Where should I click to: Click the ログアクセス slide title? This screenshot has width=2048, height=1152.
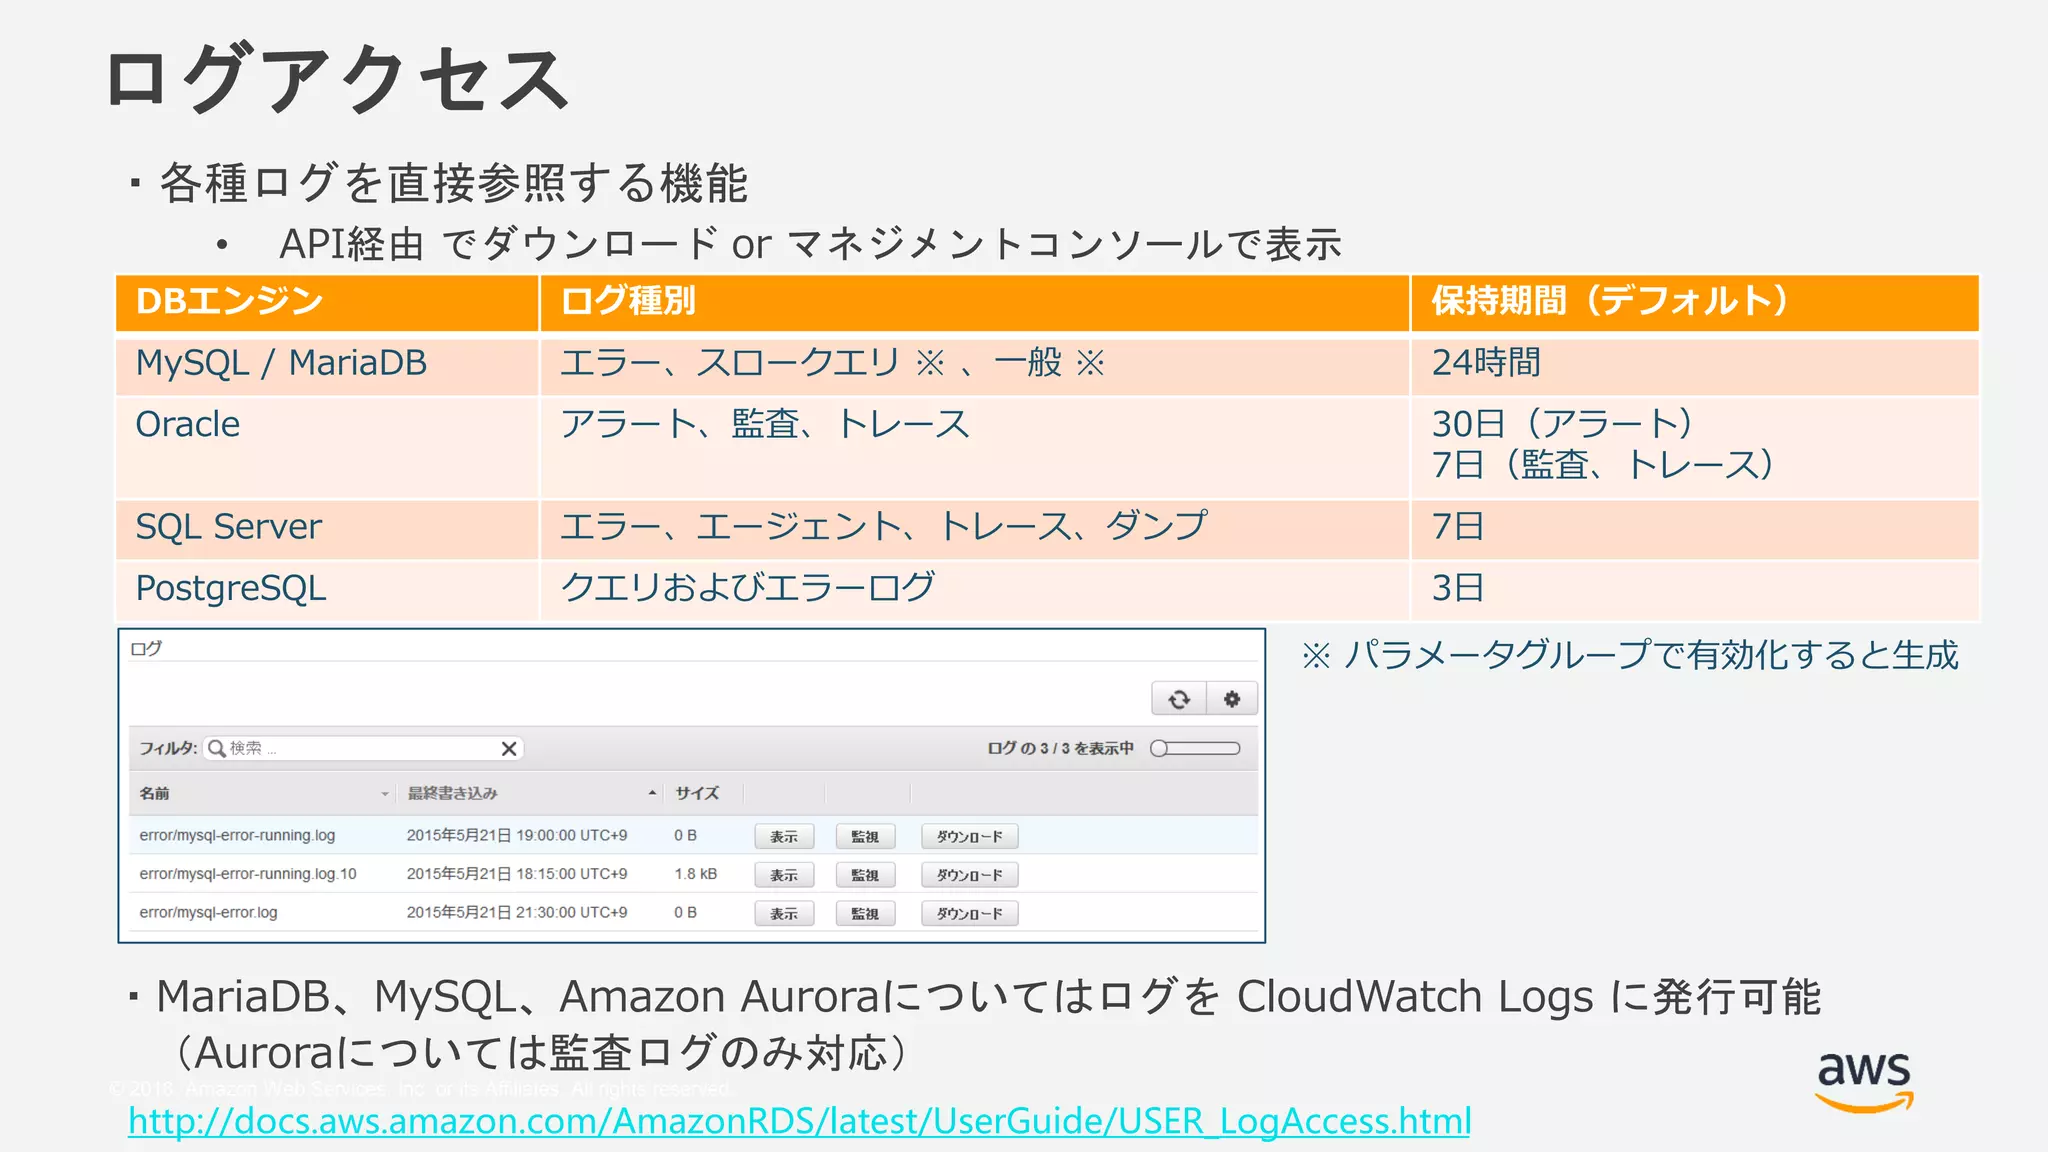[337, 78]
